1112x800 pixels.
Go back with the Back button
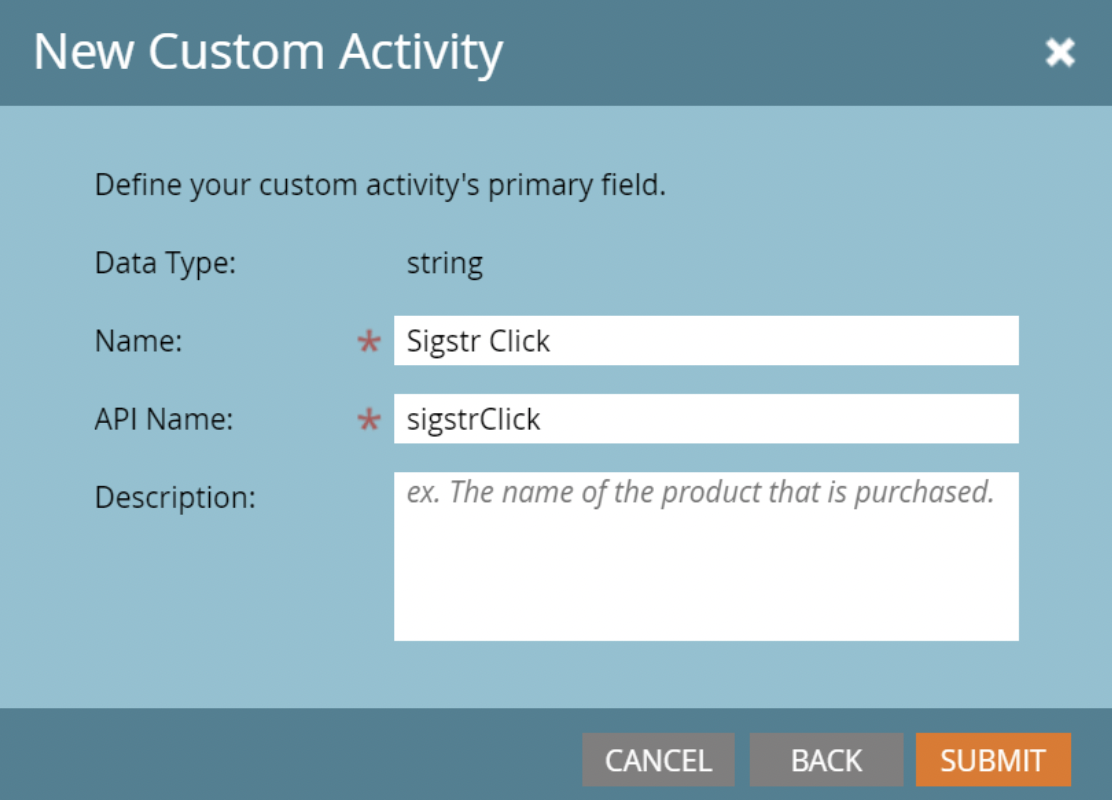[x=826, y=760]
